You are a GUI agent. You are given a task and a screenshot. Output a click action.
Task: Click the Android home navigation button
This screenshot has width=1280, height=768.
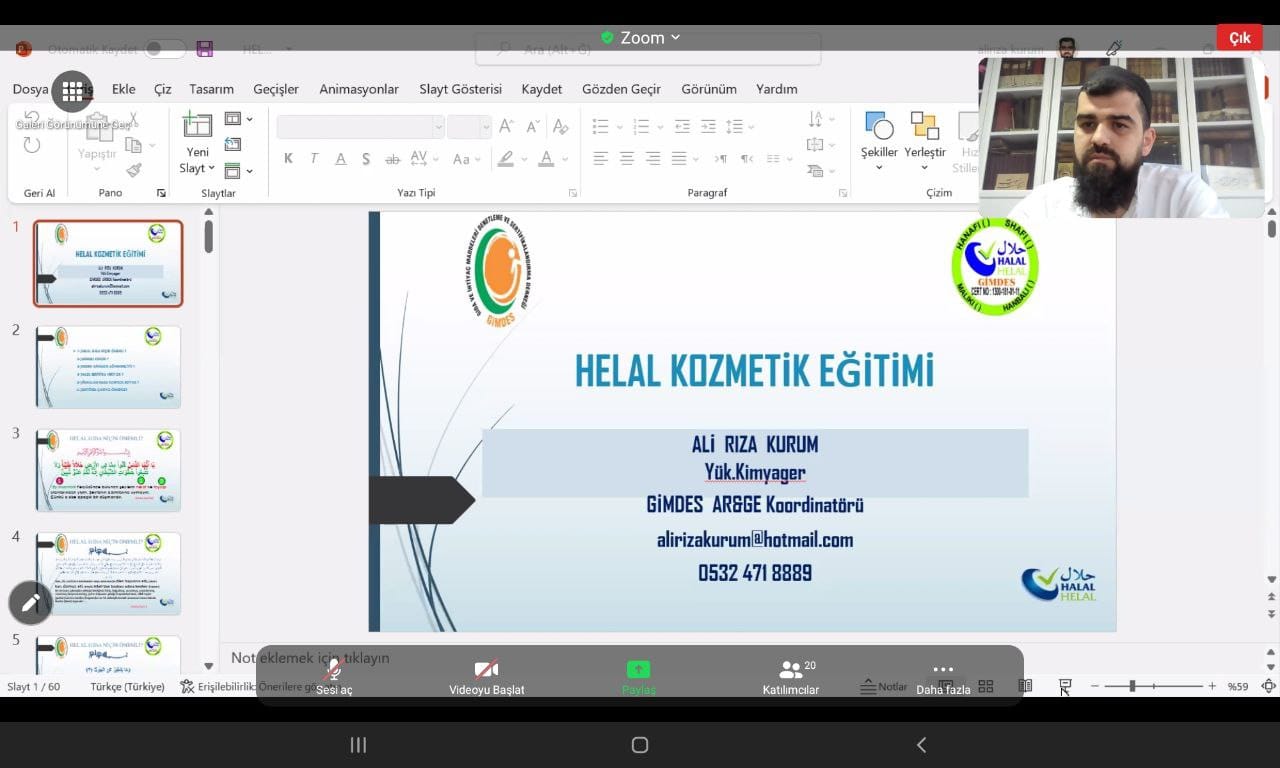pyautogui.click(x=640, y=745)
